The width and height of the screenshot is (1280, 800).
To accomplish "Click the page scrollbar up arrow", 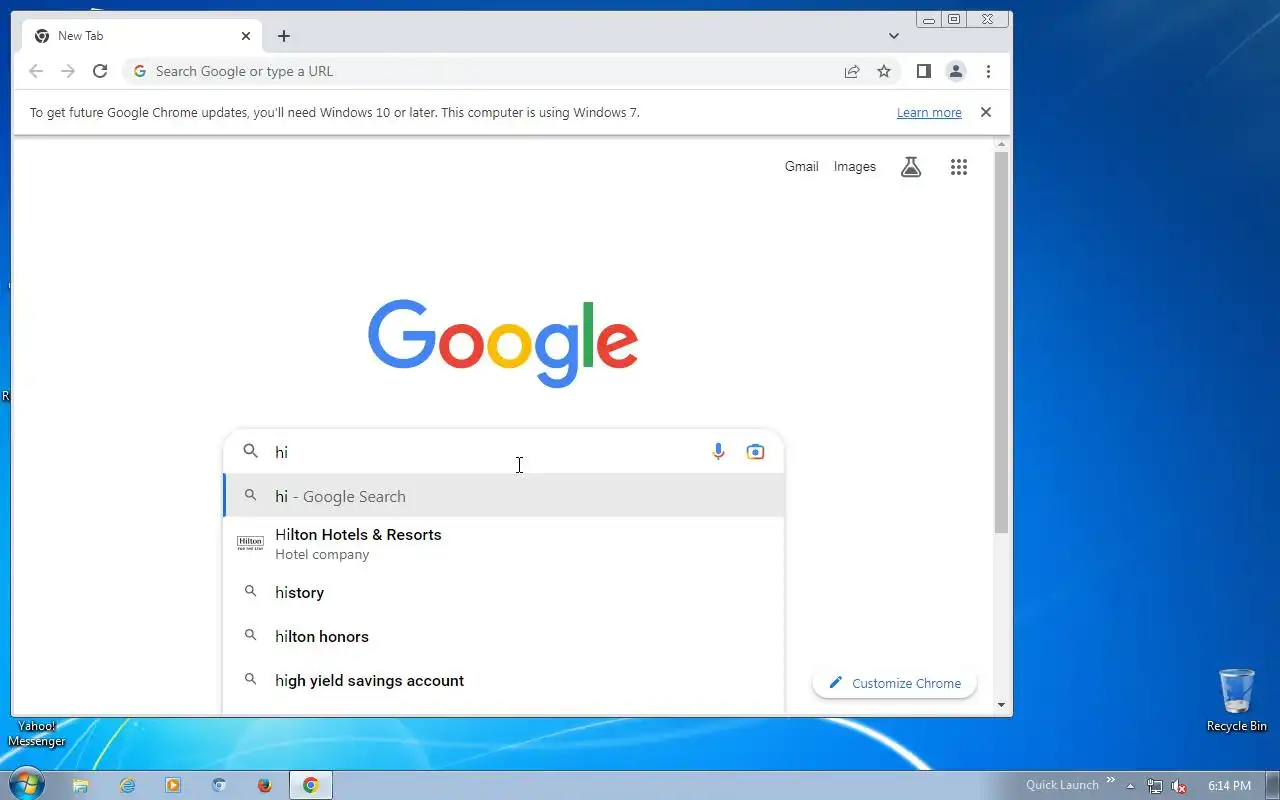I will (x=1002, y=145).
